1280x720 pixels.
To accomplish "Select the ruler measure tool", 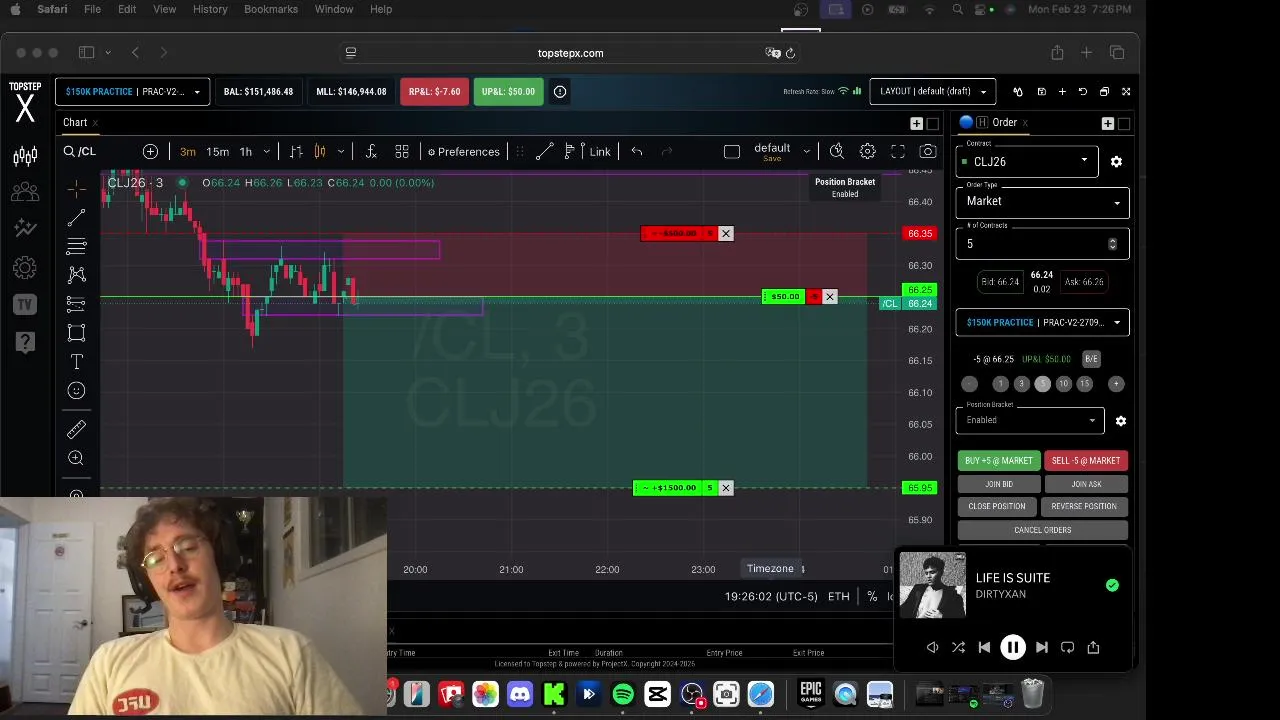I will (x=76, y=429).
